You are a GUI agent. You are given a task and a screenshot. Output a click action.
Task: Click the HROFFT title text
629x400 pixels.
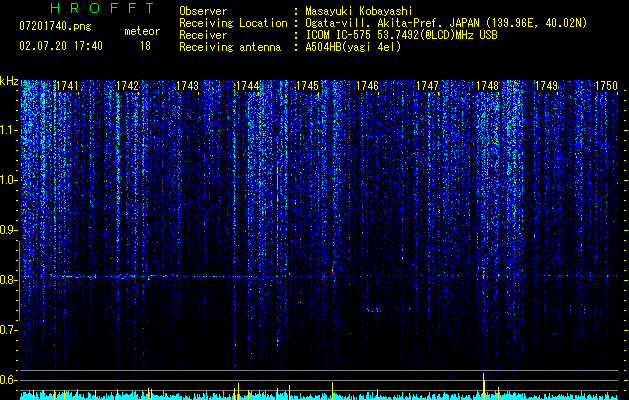tap(103, 8)
